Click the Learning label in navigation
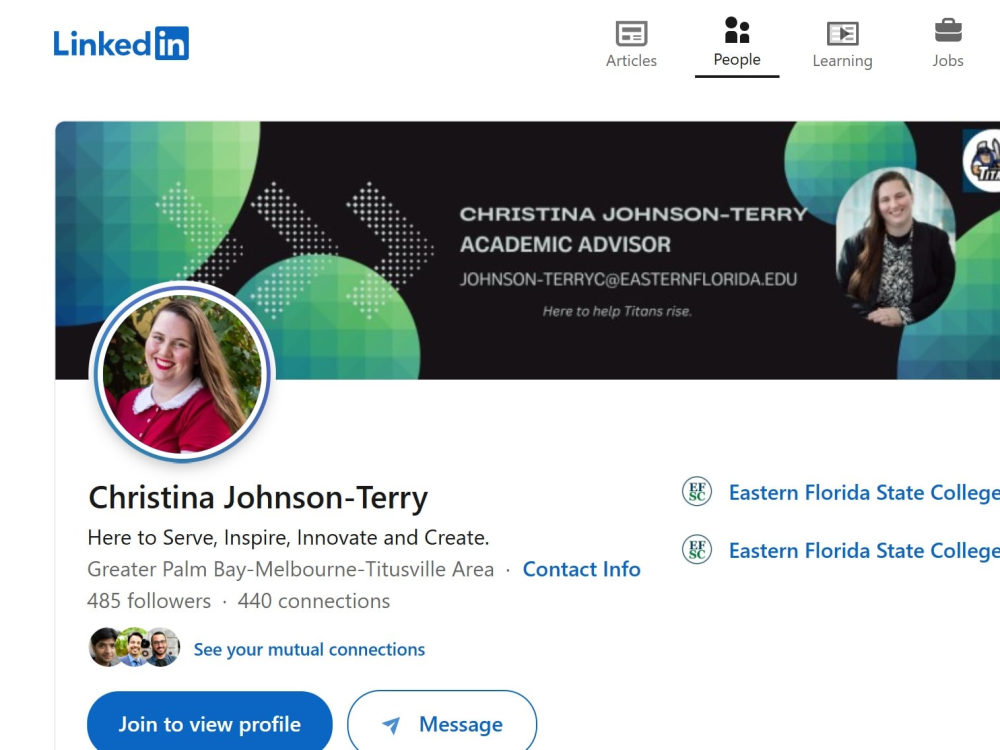Image resolution: width=1000 pixels, height=750 pixels. click(842, 61)
